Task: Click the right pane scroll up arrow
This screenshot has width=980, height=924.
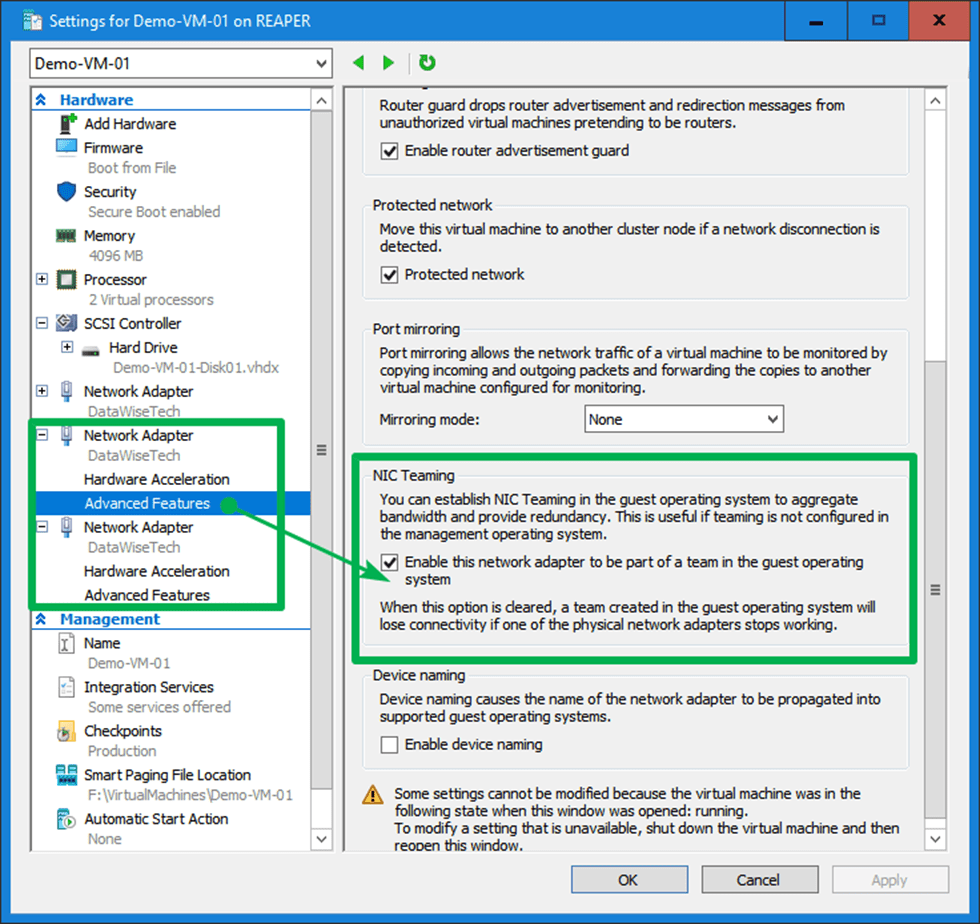Action: pyautogui.click(x=935, y=101)
